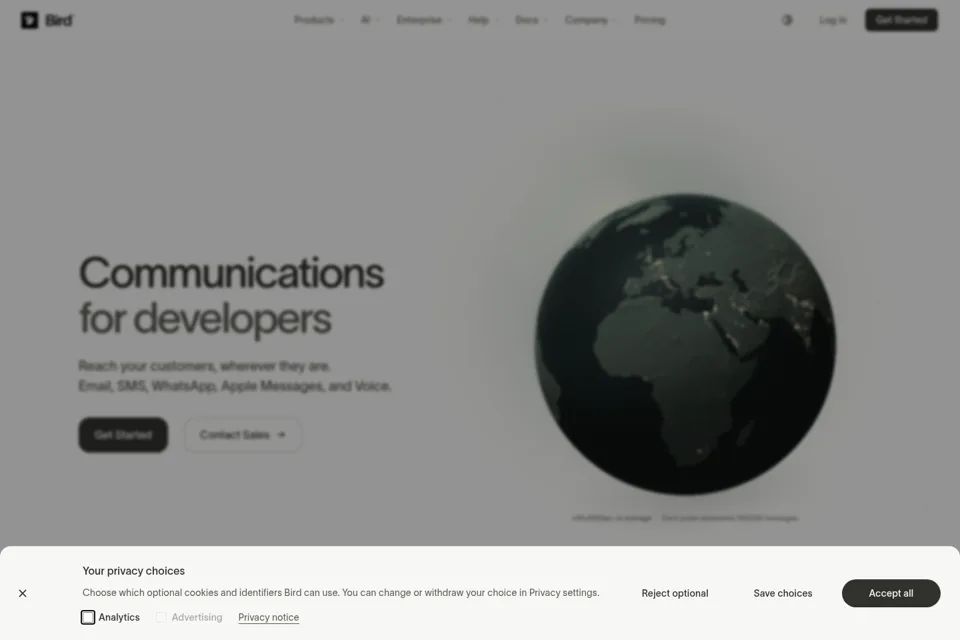
Task: Expand the Docs menu
Action: 531,20
